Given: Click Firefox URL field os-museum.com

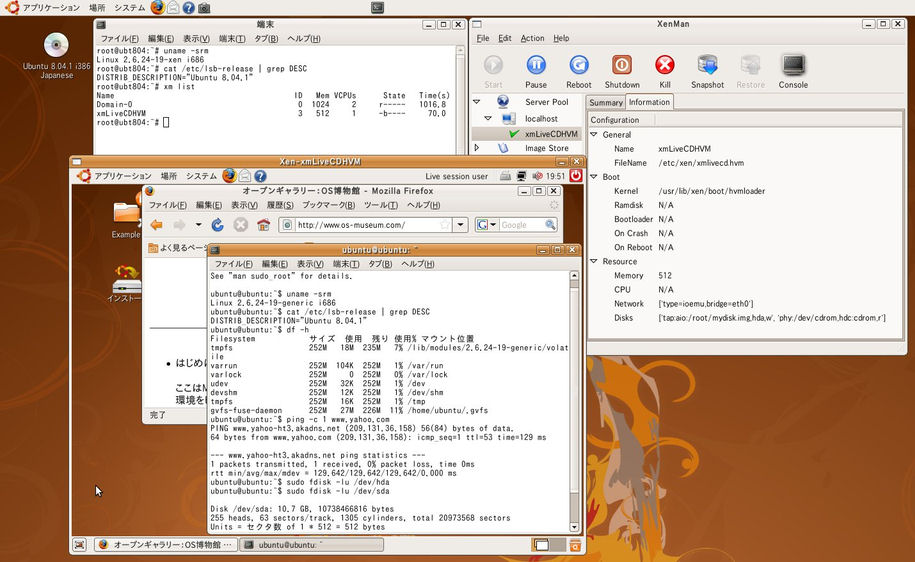Looking at the screenshot, I should tap(366, 225).
